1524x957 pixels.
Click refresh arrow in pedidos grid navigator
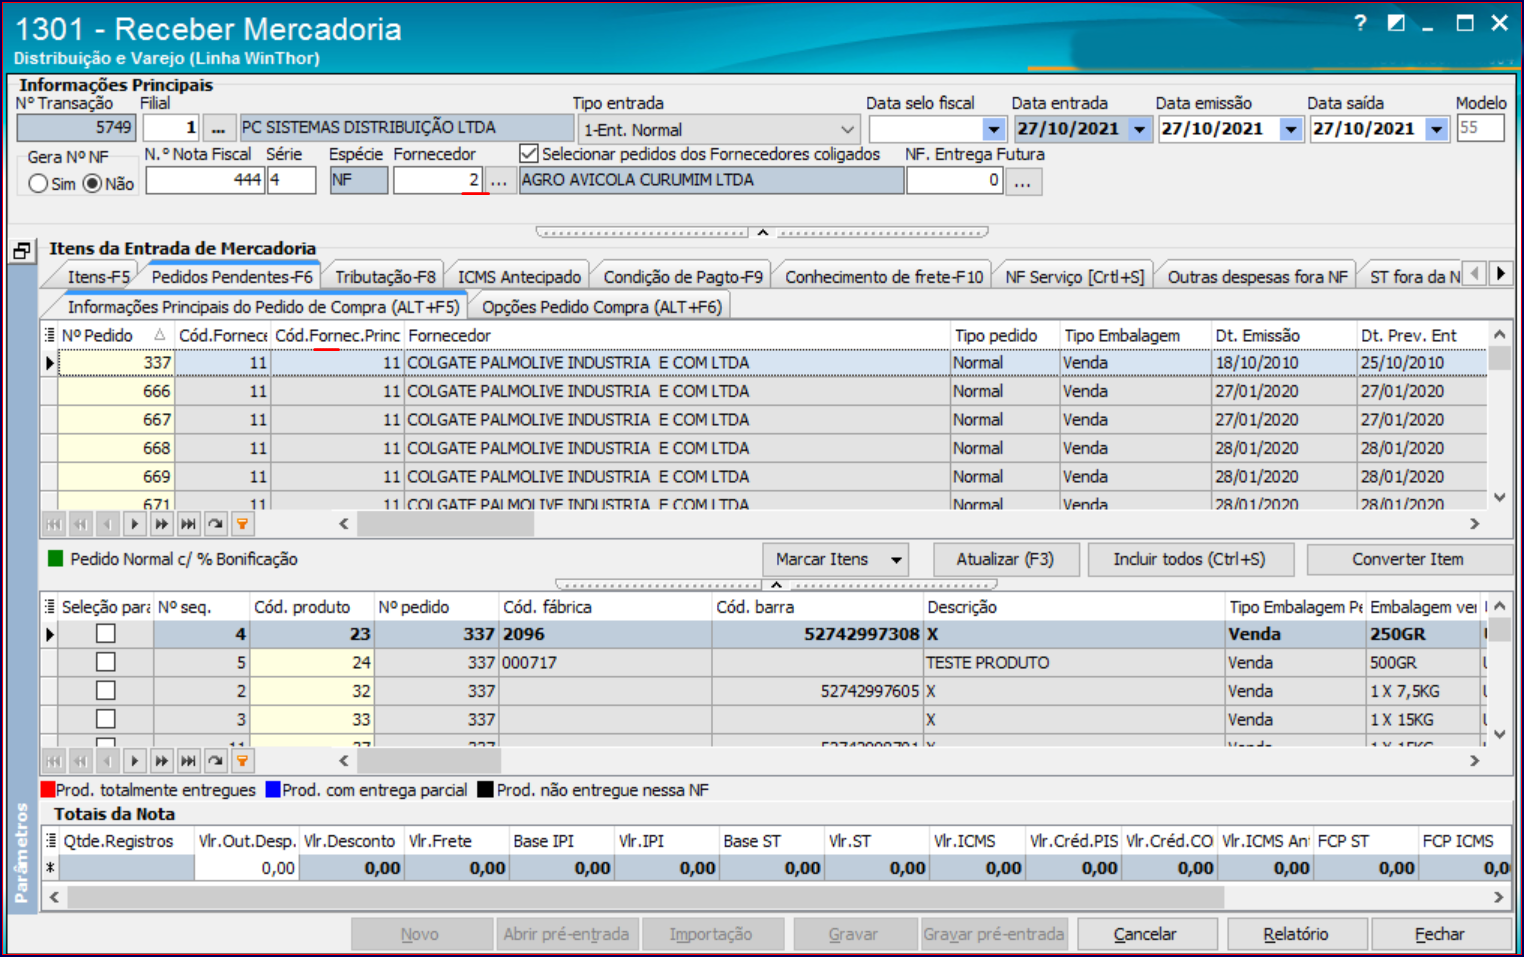[x=215, y=524]
